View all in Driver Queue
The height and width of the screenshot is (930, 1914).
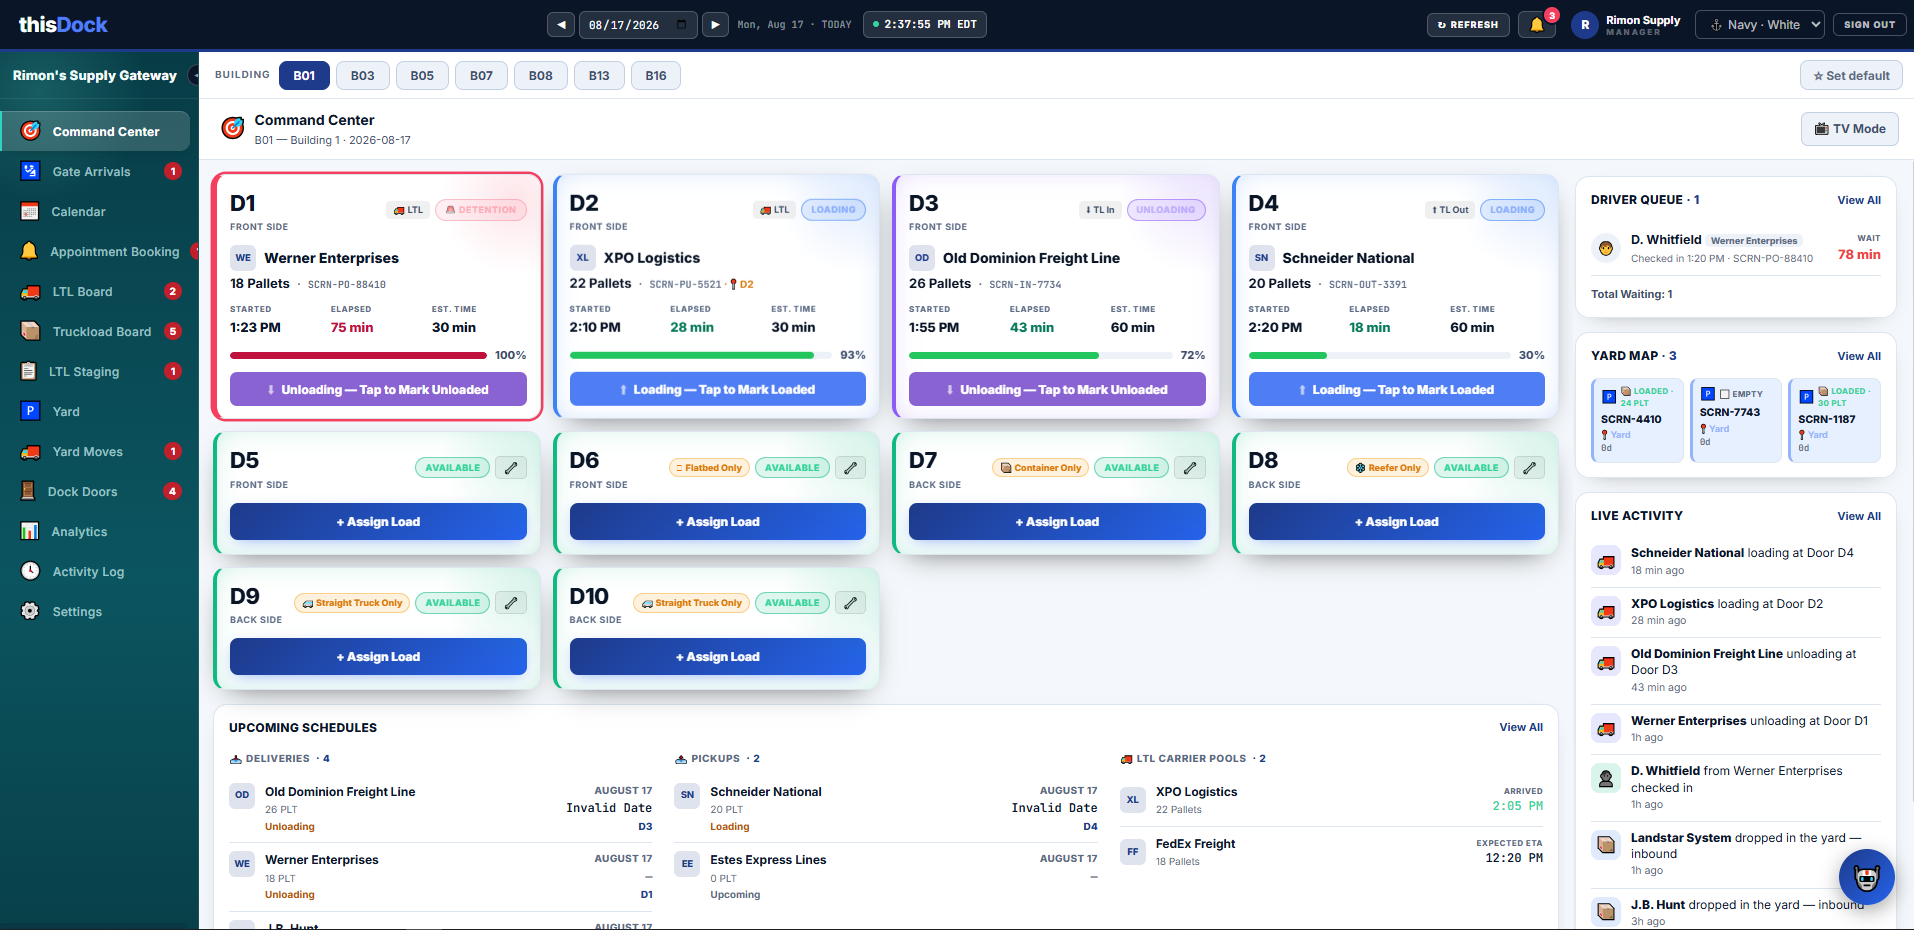coord(1859,200)
